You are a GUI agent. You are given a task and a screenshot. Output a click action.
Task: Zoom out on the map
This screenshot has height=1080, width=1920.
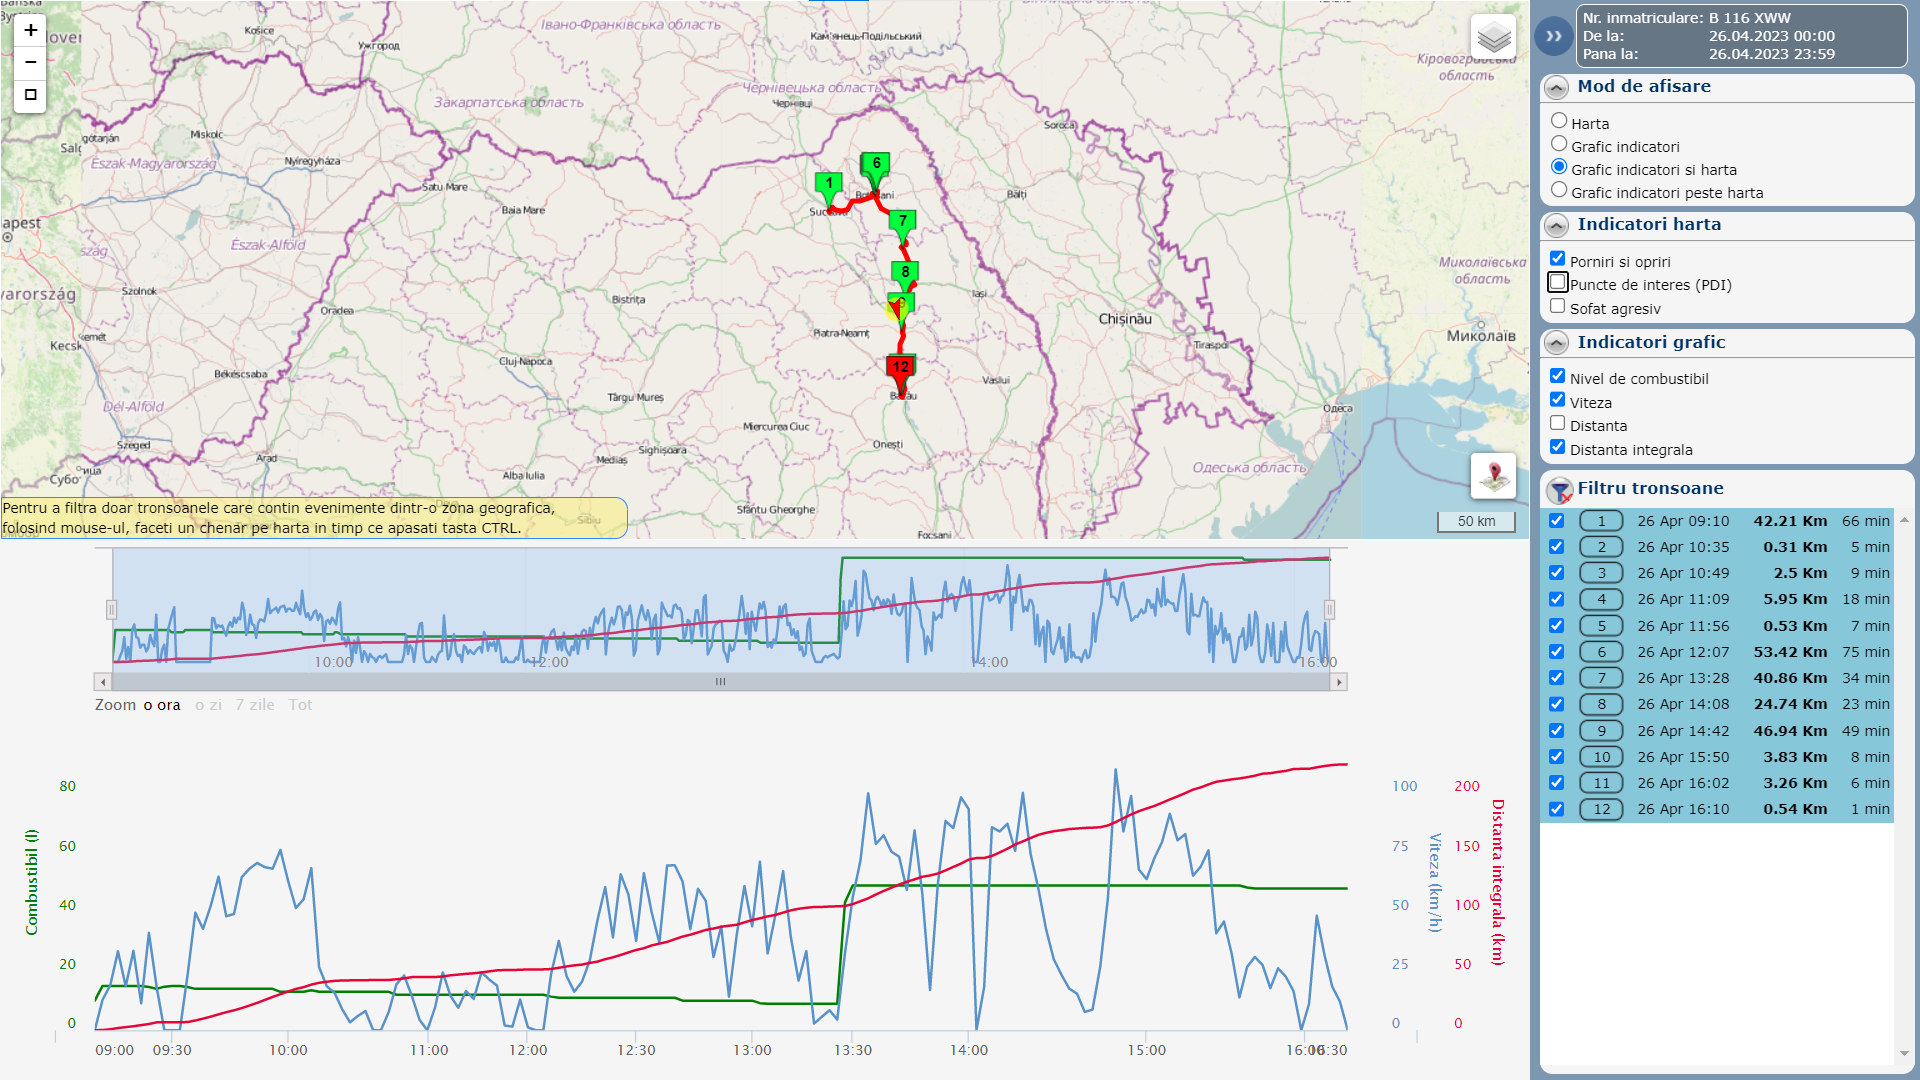pos(30,62)
